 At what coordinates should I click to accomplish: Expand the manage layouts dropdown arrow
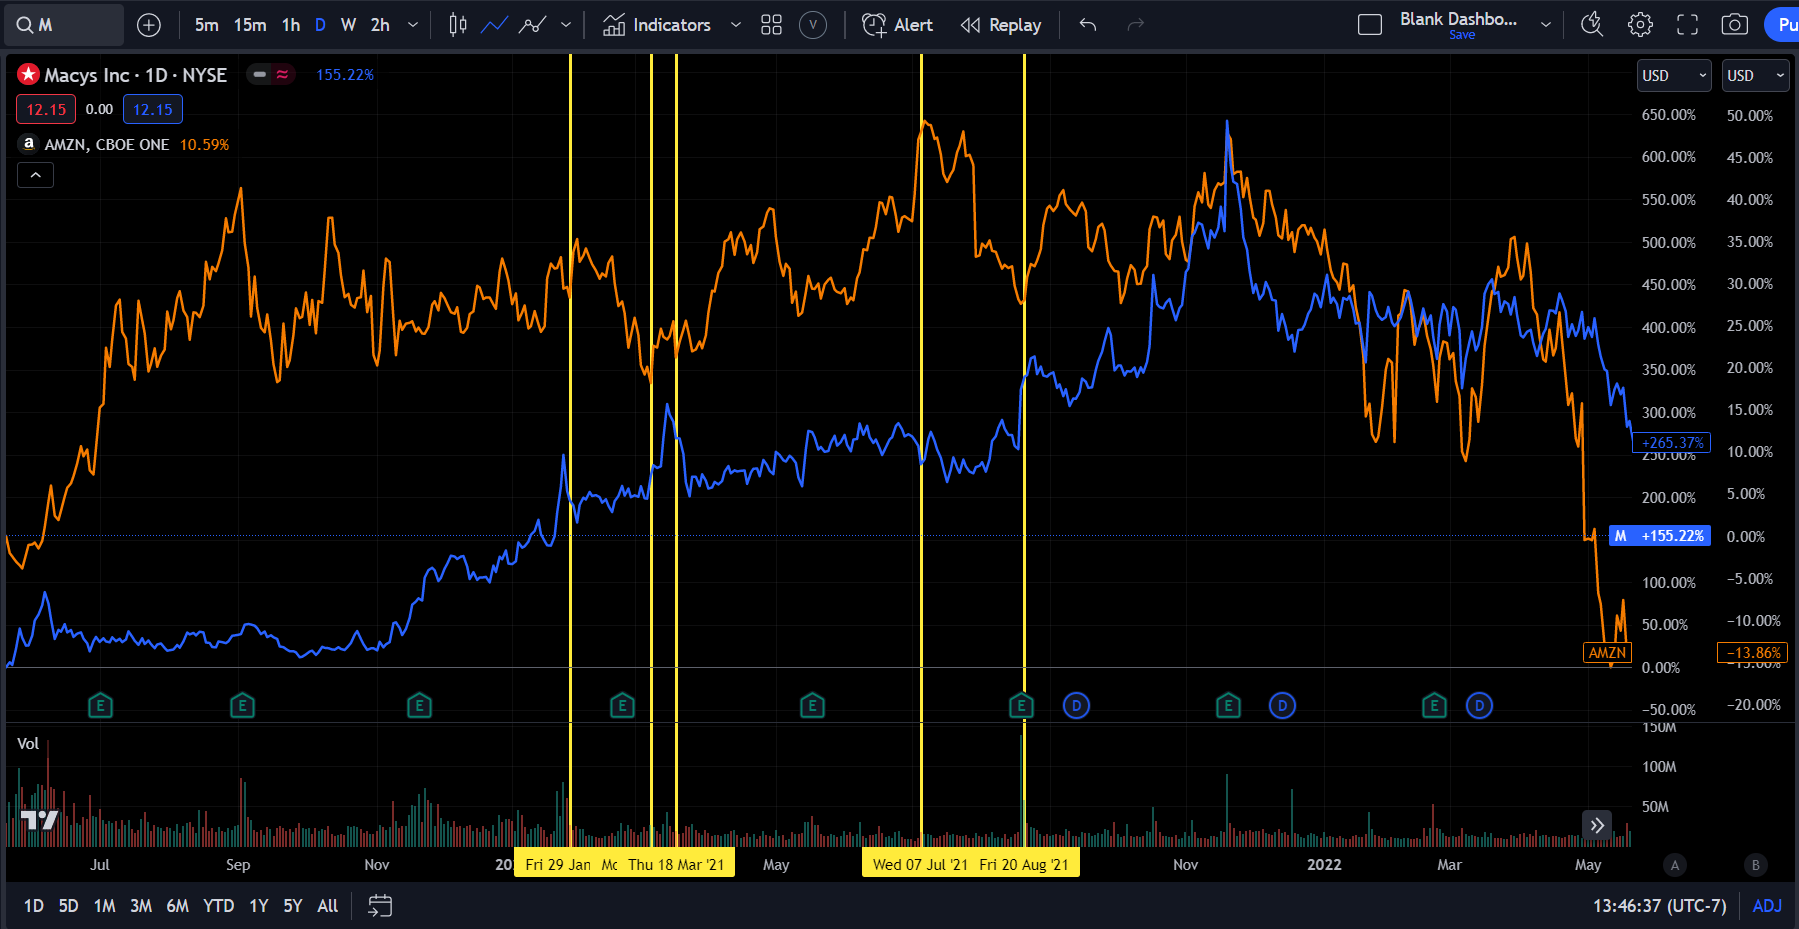point(1546,25)
